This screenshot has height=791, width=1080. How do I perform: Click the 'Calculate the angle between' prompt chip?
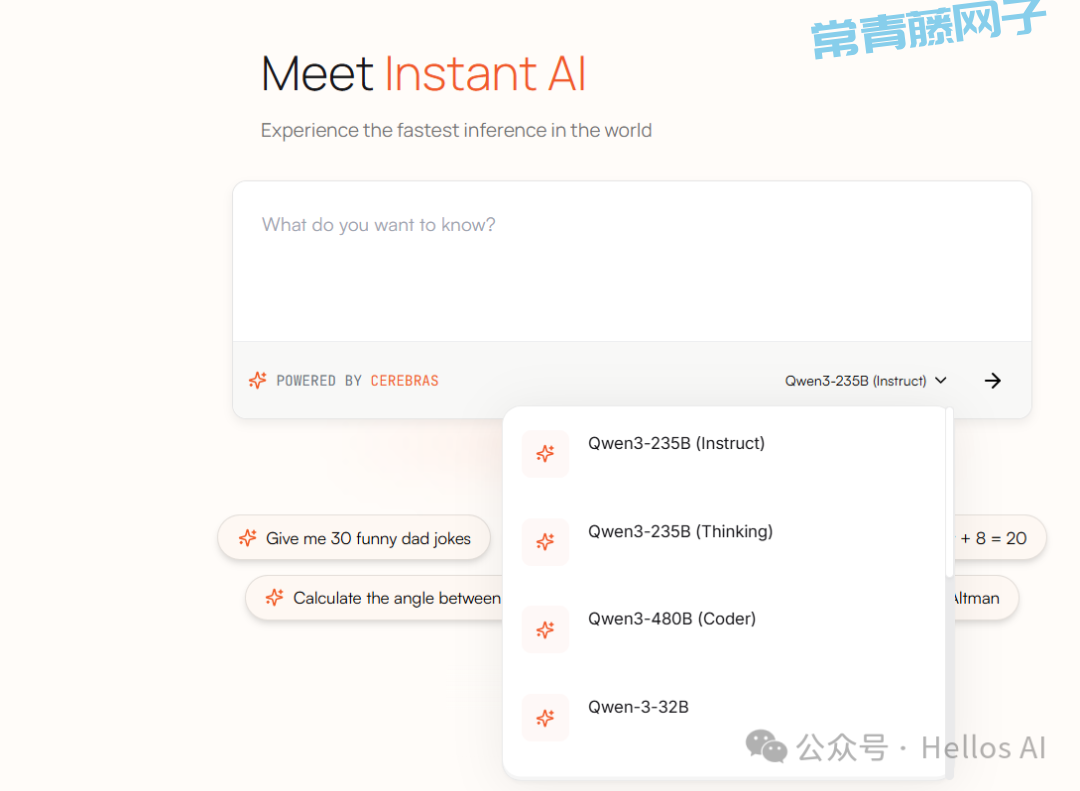396,598
